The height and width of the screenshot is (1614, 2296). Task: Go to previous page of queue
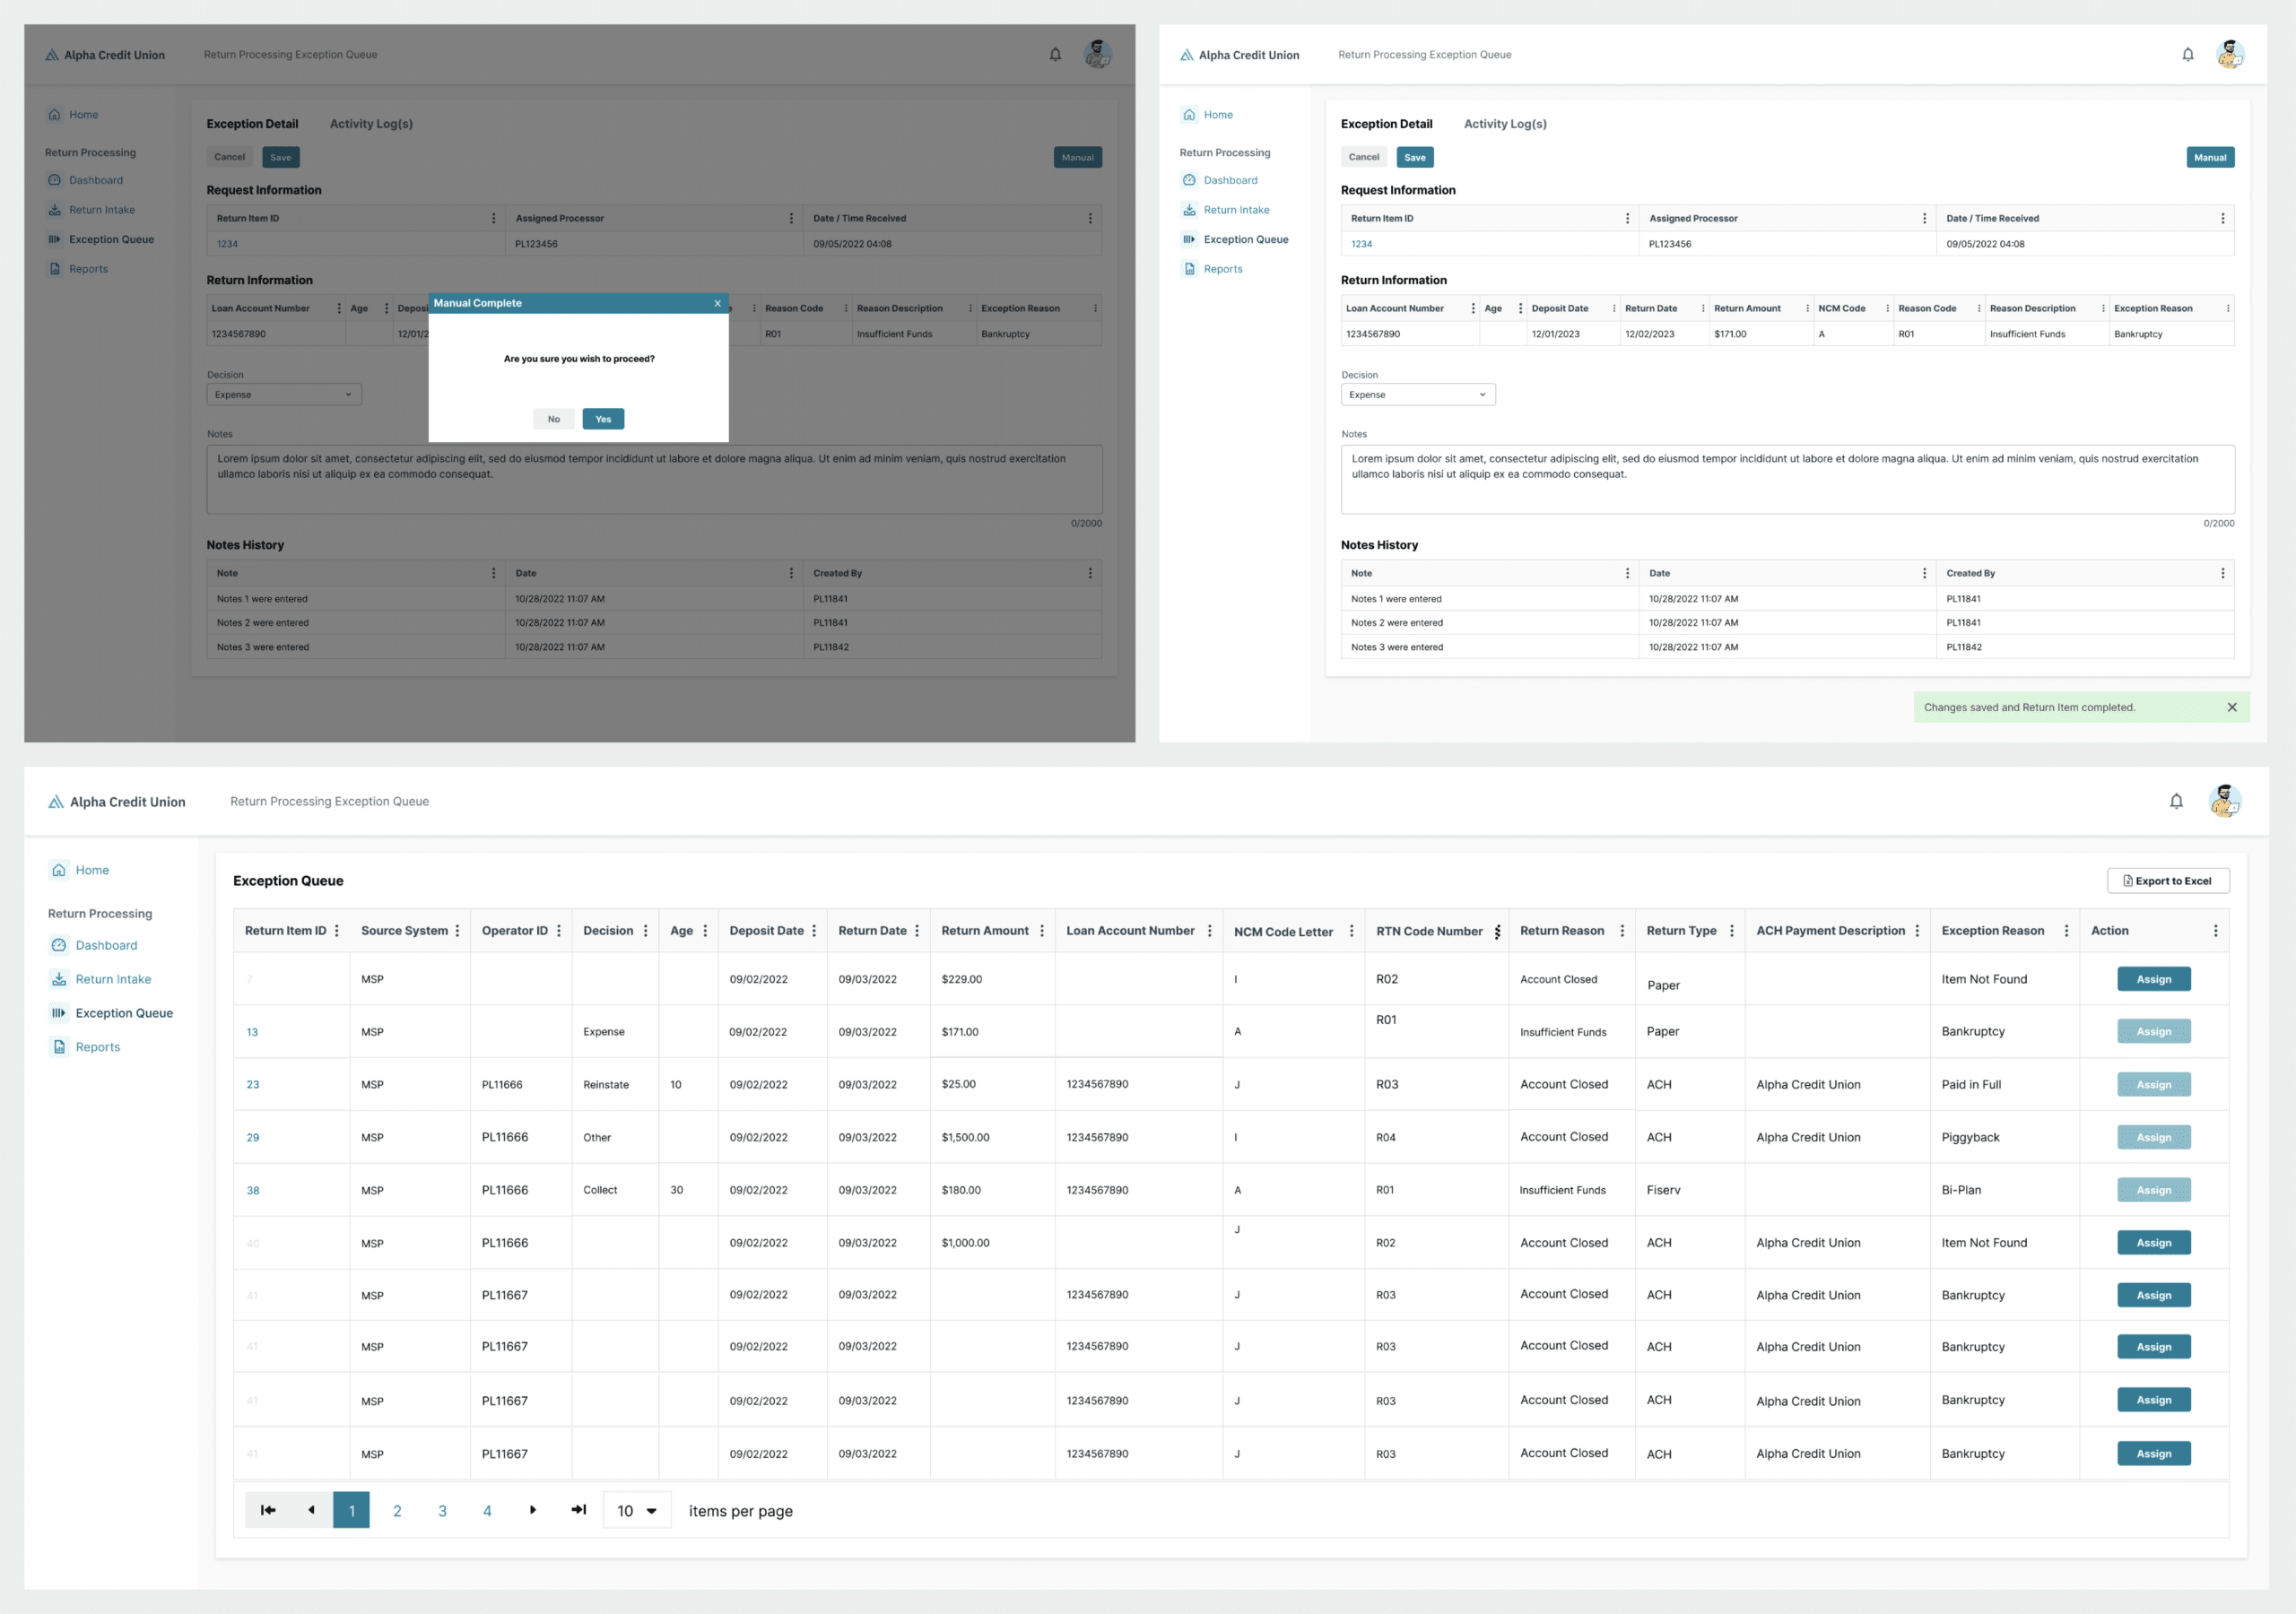311,1510
